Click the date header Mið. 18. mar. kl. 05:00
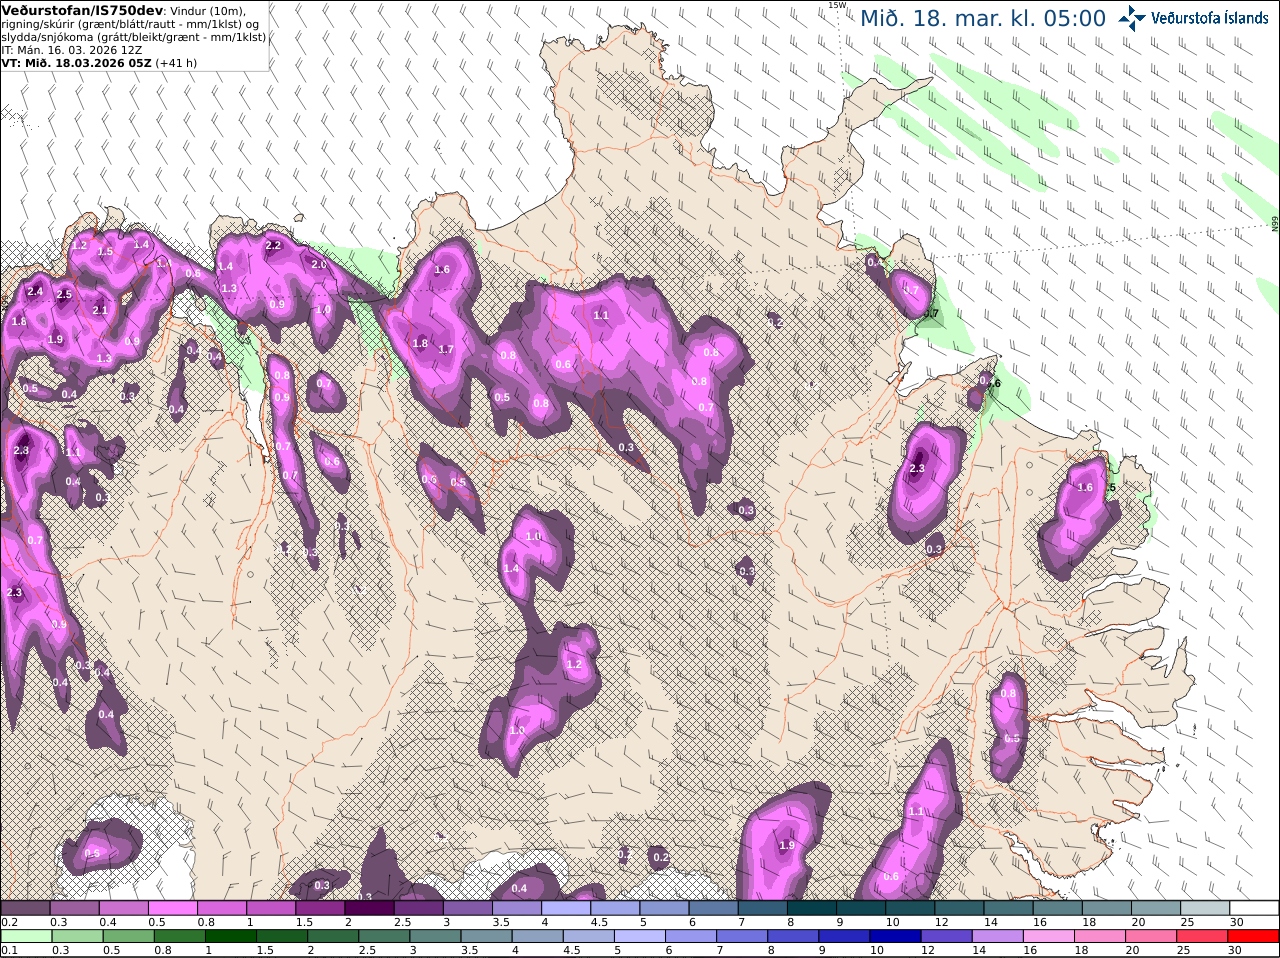This screenshot has height=958, width=1280. 983,19
